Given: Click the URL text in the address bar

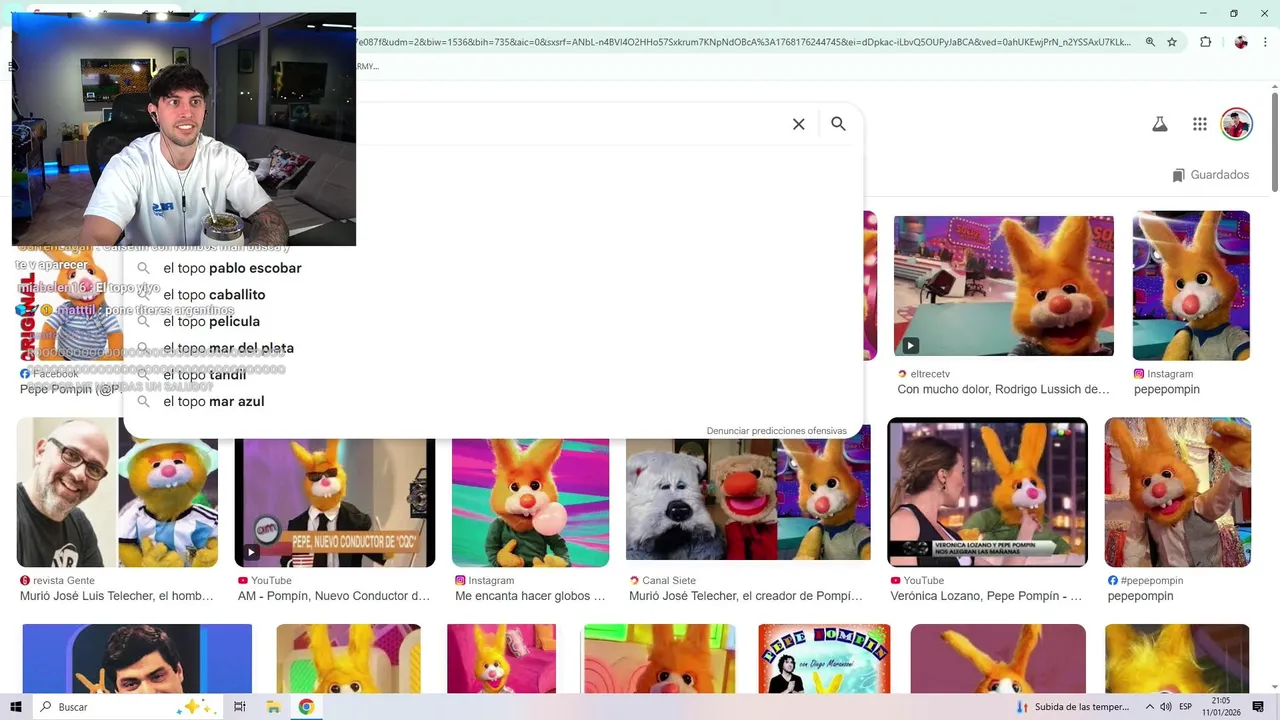Looking at the screenshot, I should coord(744,42).
